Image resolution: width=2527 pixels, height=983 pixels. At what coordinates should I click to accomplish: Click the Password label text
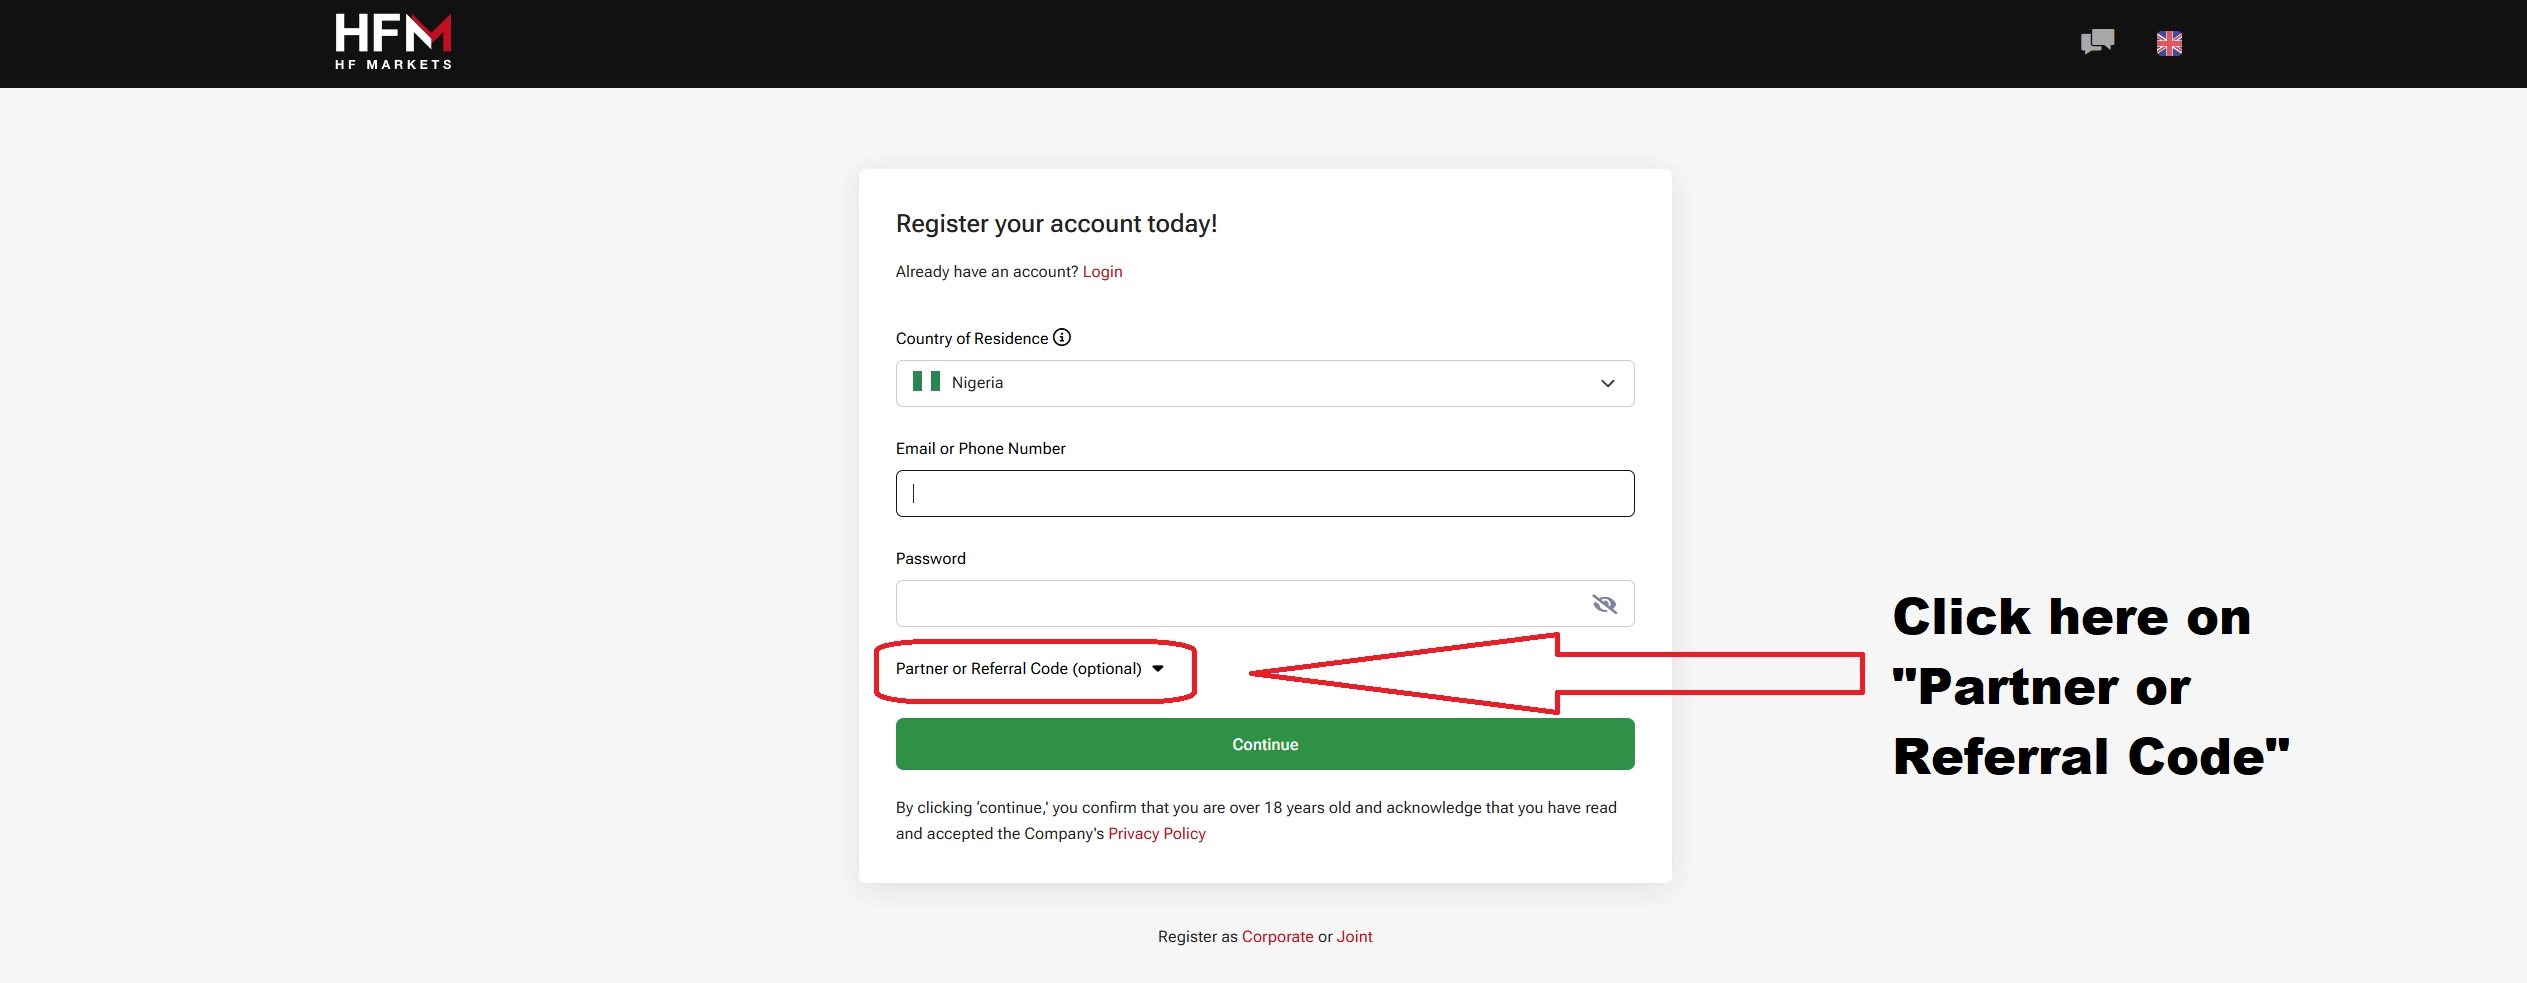(x=930, y=559)
